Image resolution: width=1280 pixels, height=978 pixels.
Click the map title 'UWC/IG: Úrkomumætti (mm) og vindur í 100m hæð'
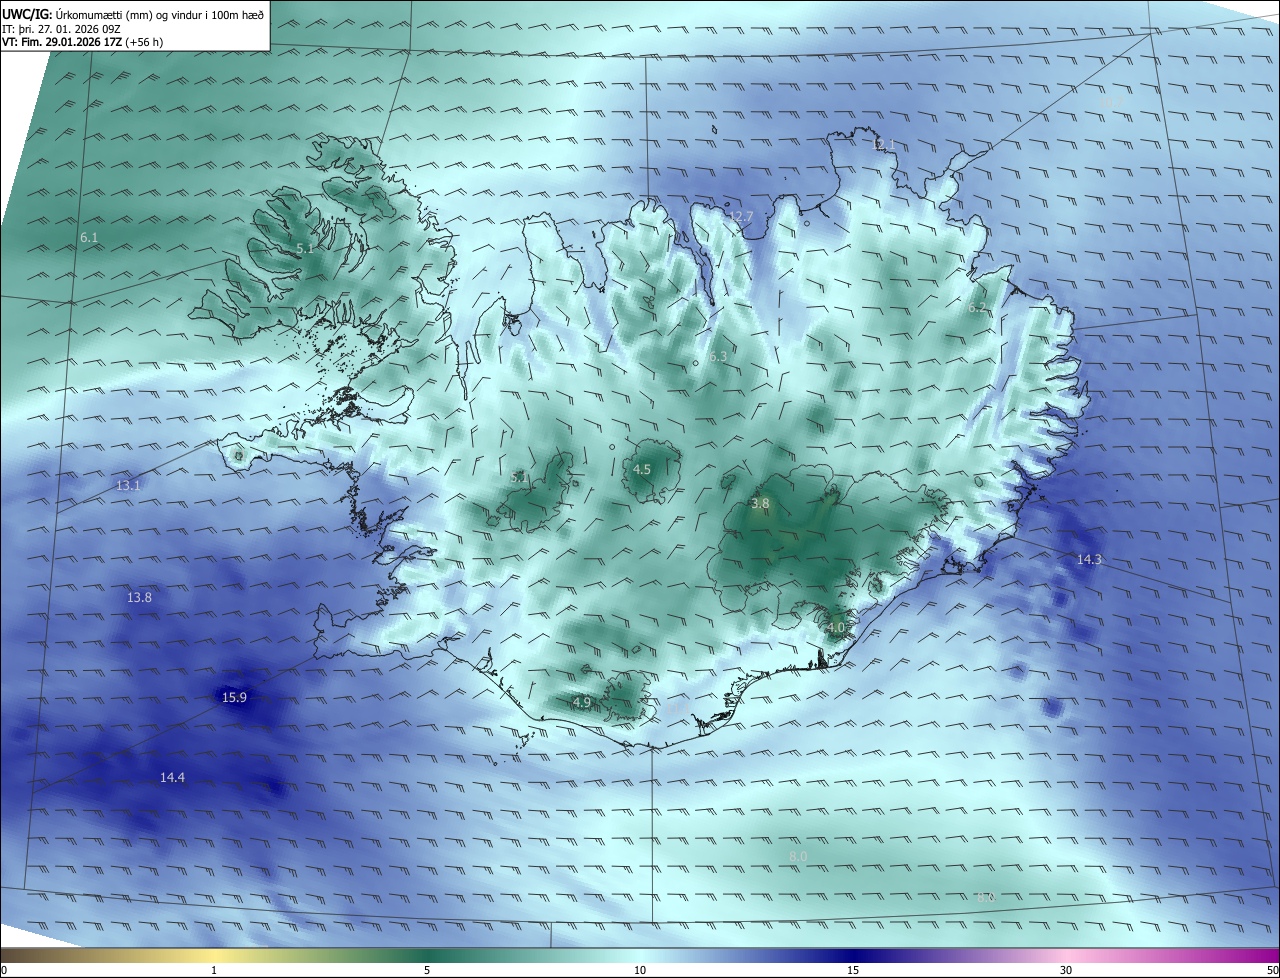tap(133, 14)
